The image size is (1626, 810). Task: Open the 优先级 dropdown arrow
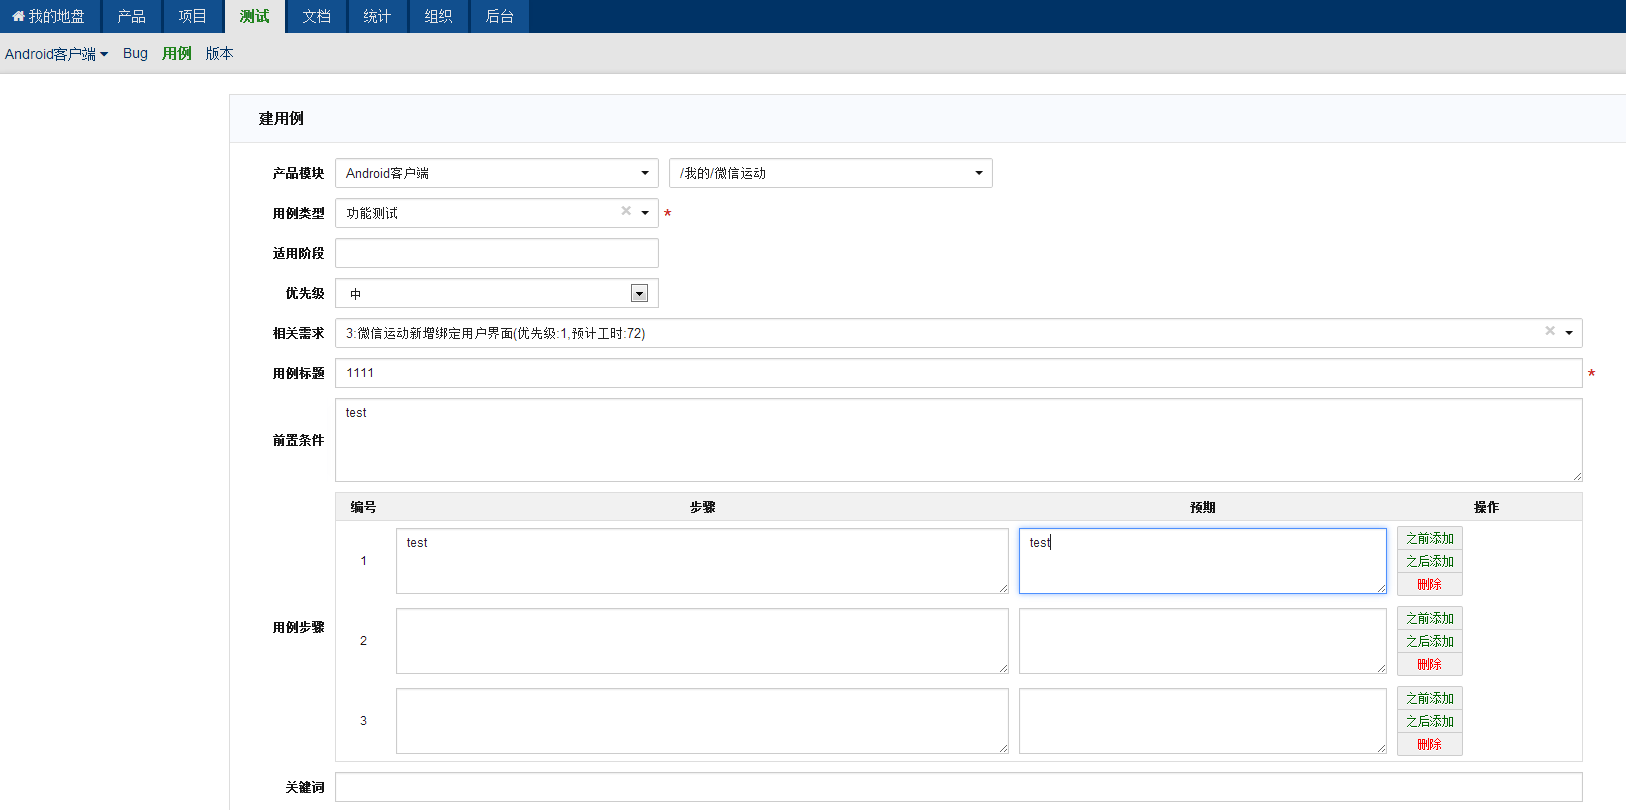639,293
